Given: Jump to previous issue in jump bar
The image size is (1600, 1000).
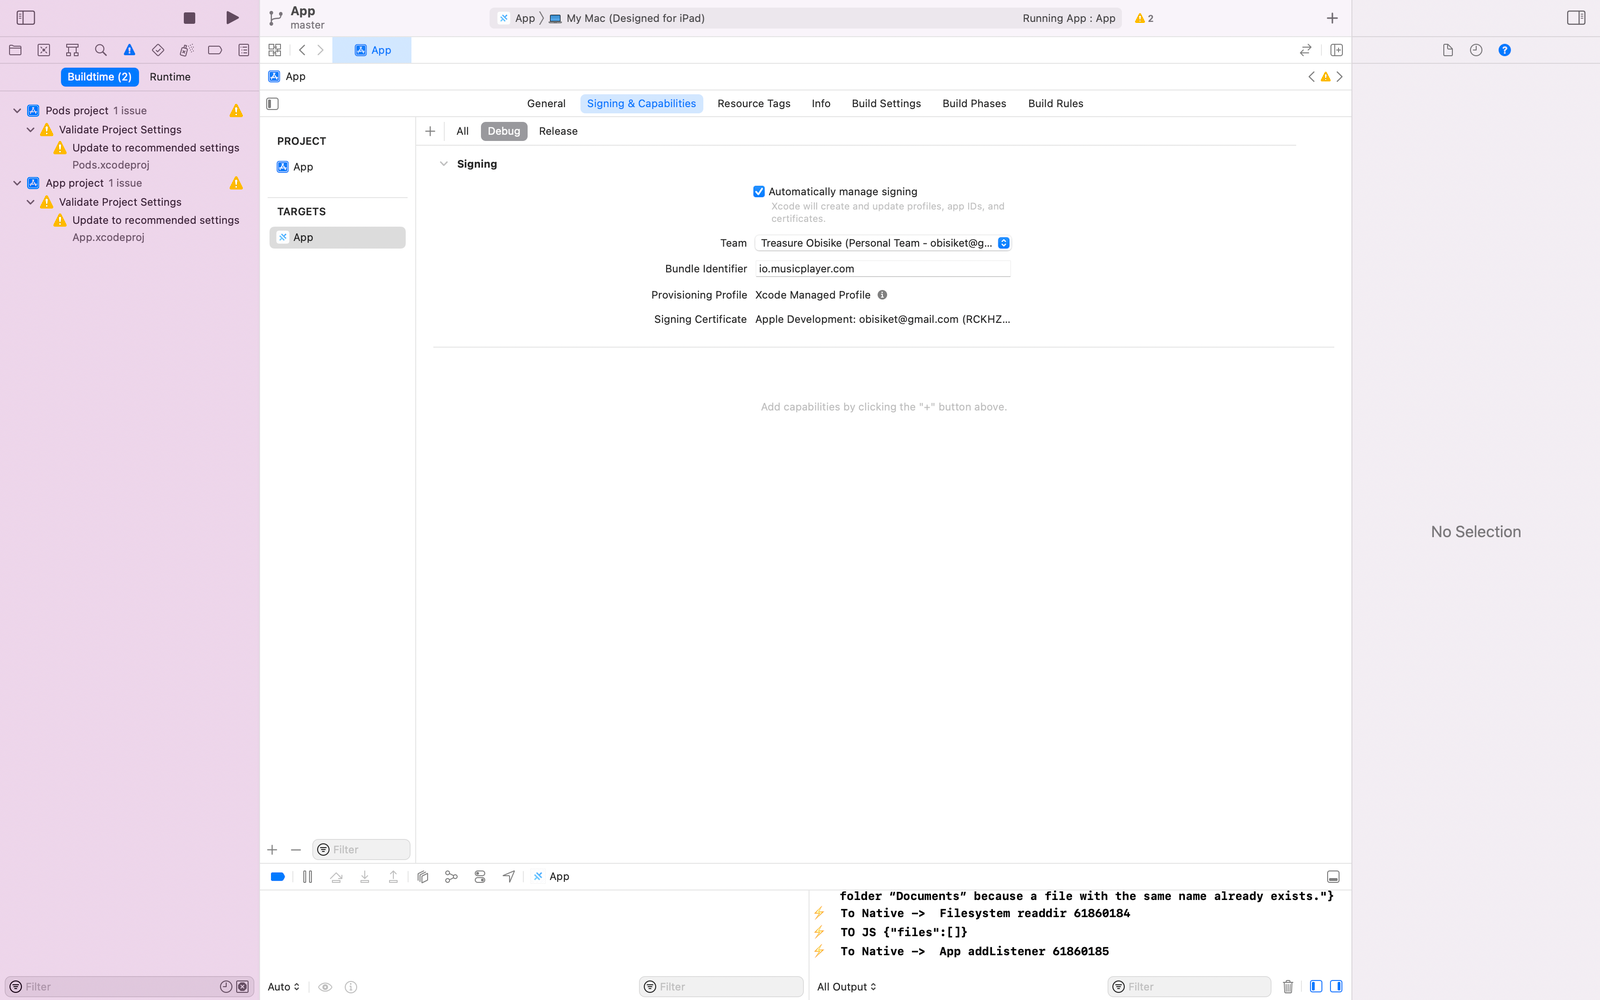Looking at the screenshot, I should click(x=1312, y=77).
